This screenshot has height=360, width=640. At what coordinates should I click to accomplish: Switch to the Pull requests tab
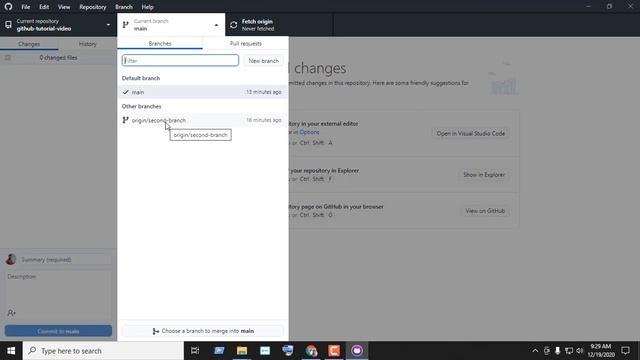245,43
